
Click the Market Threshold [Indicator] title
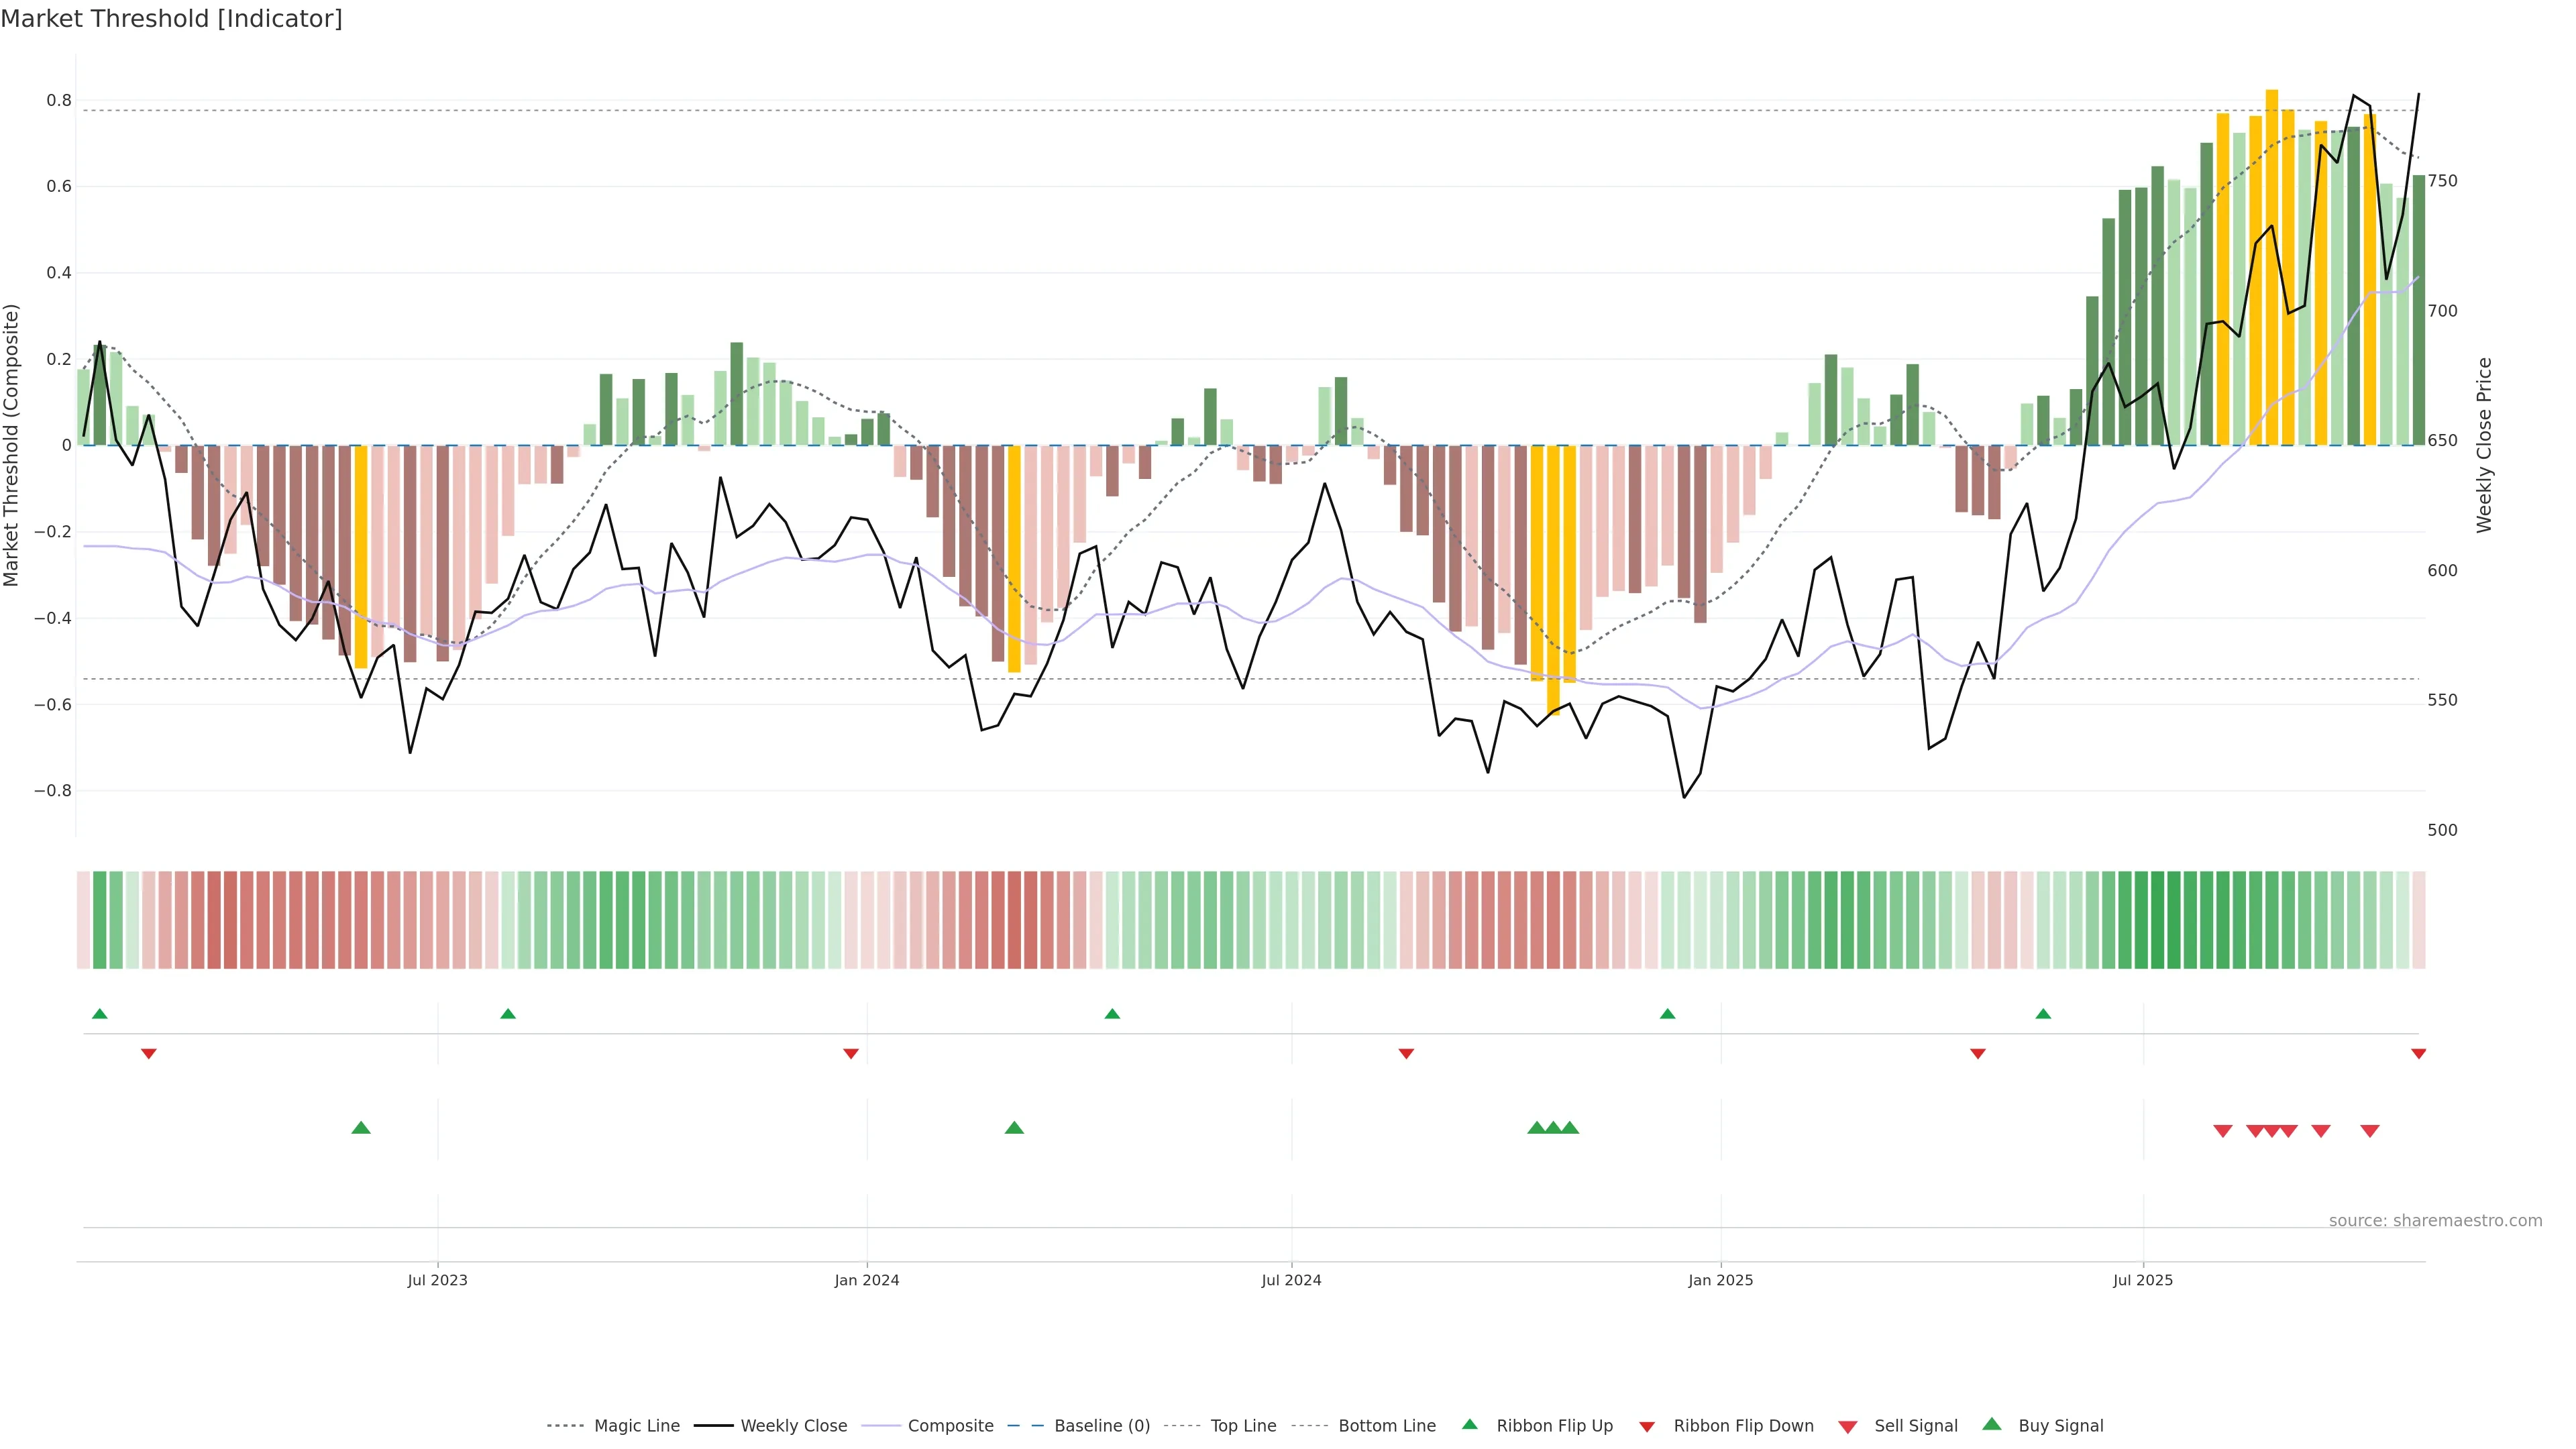pos(171,19)
